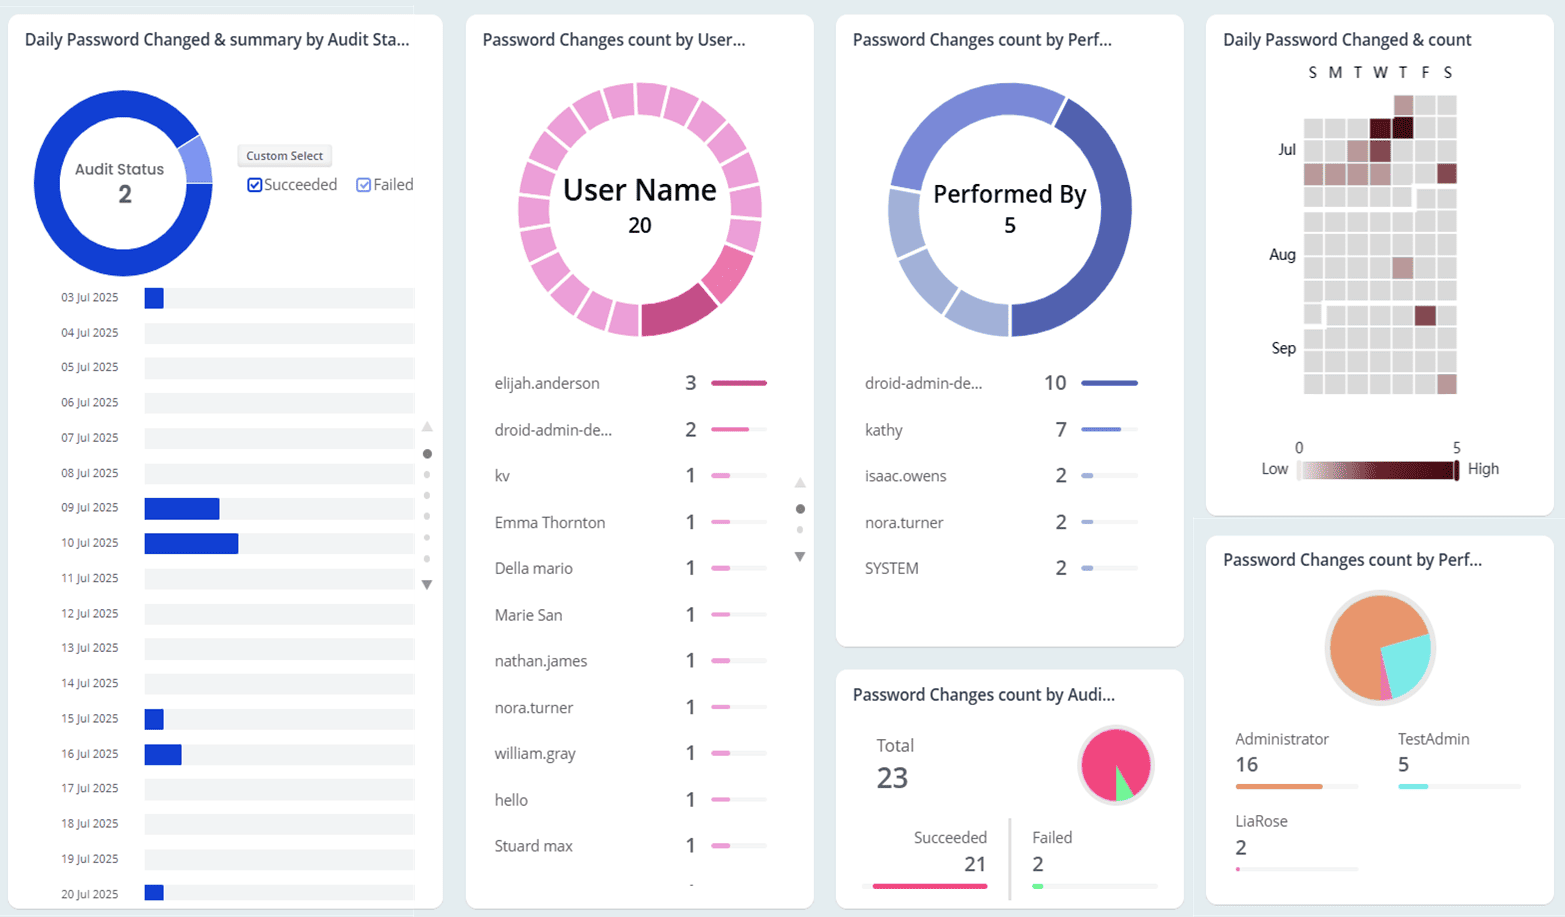
Task: Open the Custom Select dropdown
Action: (284, 155)
